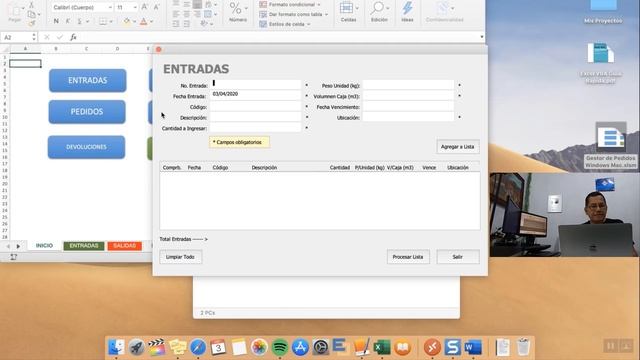Switch to the red SALIDAS sheet tab
640x360 pixels.
tap(124, 246)
